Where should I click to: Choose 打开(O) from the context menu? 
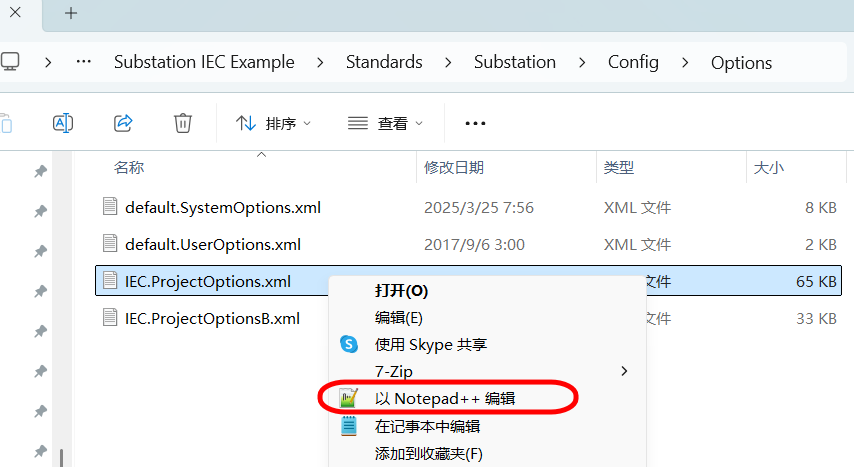click(x=401, y=291)
